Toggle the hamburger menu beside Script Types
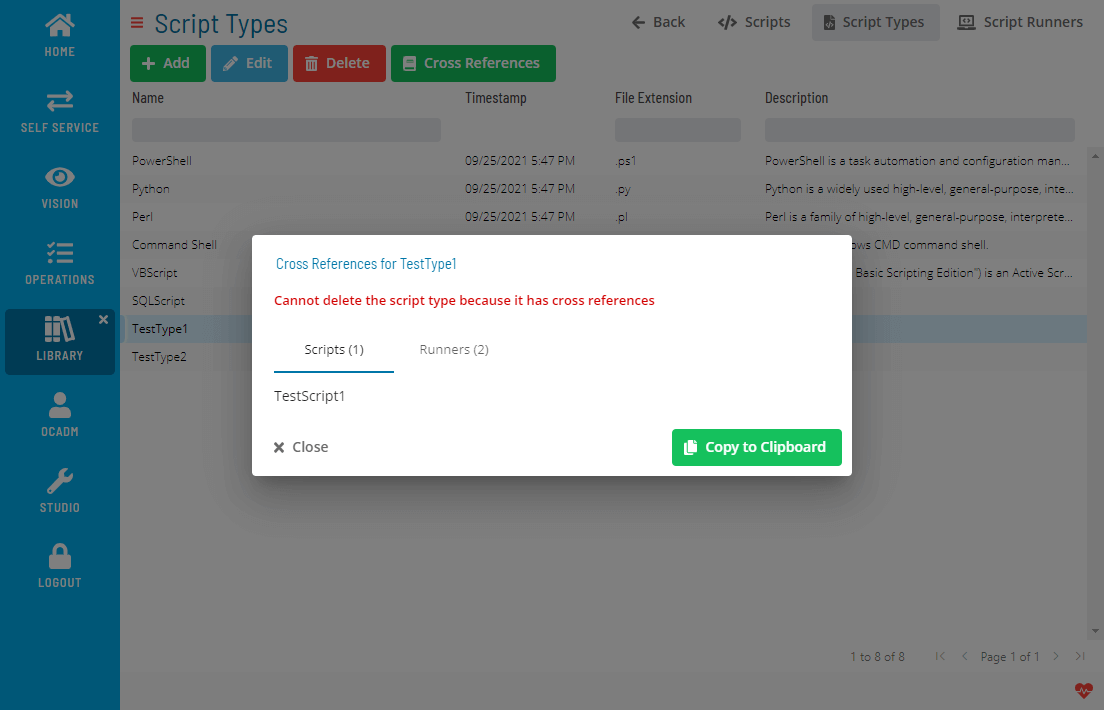Image resolution: width=1104 pixels, height=710 pixels. tap(138, 23)
